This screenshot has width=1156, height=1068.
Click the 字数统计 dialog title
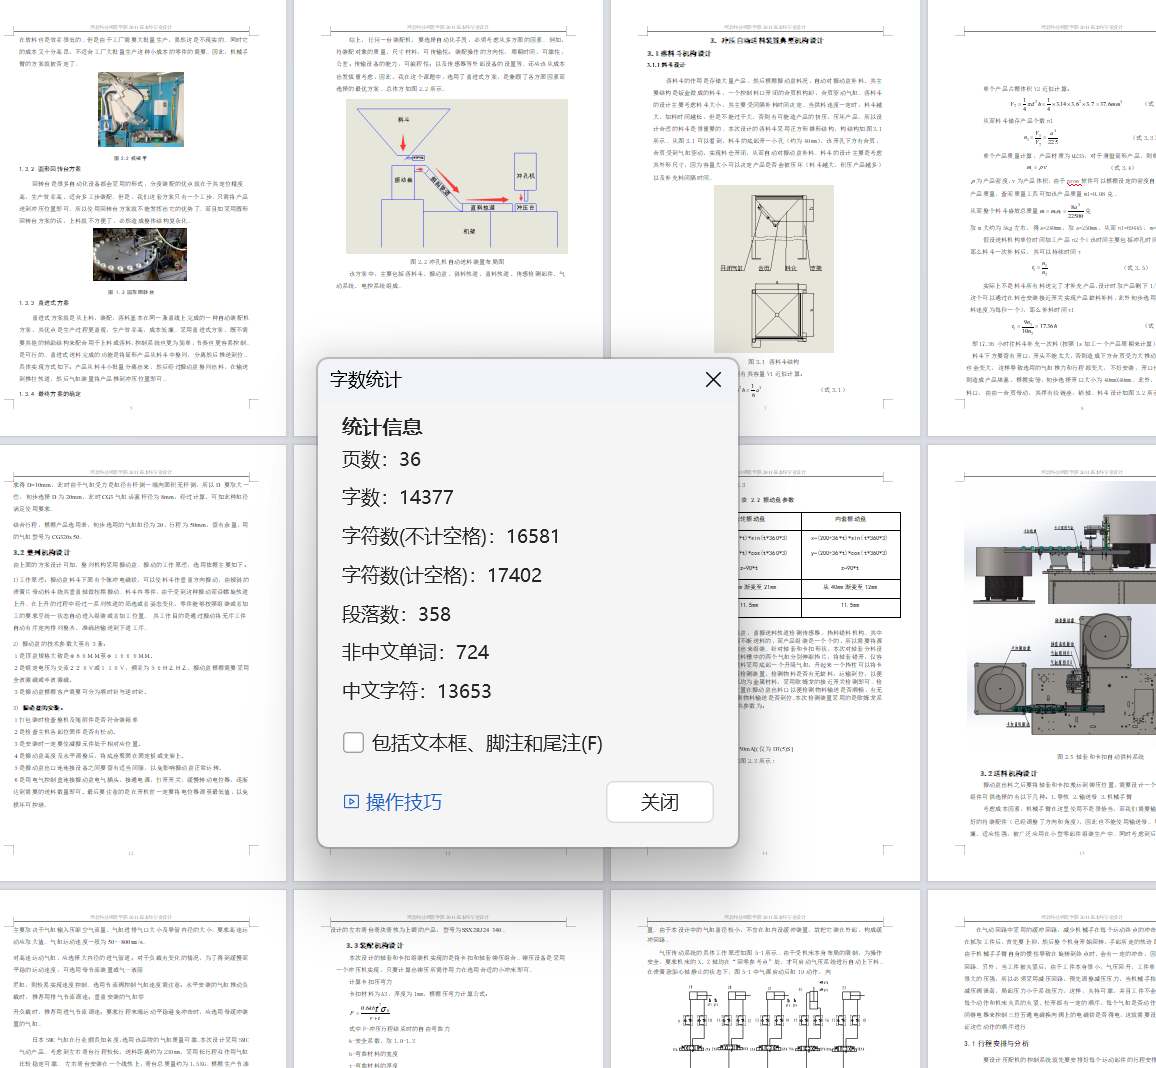pos(366,380)
